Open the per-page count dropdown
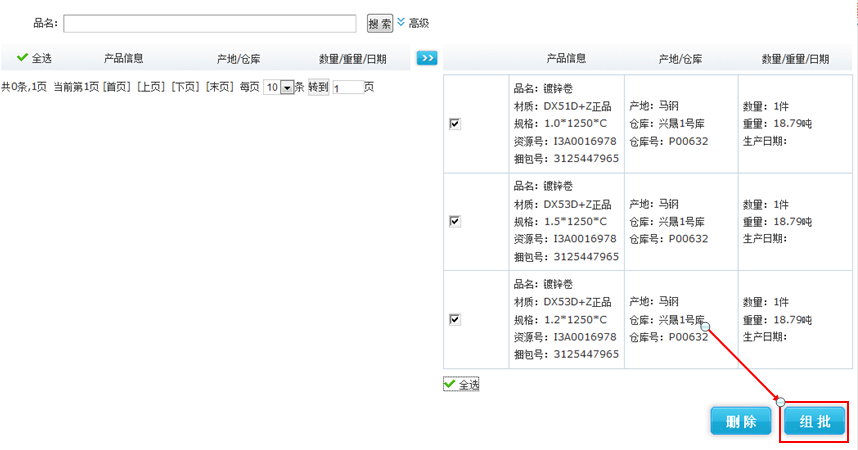The height and width of the screenshot is (450, 858). pyautogui.click(x=287, y=88)
